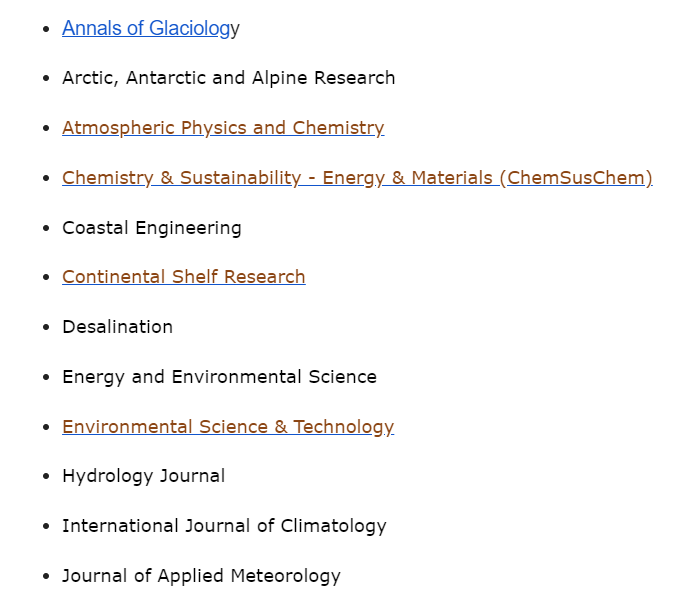The height and width of the screenshot is (598, 687).
Task: Click the Arctic, Antarctic and Alpine Research text
Action: pos(228,78)
